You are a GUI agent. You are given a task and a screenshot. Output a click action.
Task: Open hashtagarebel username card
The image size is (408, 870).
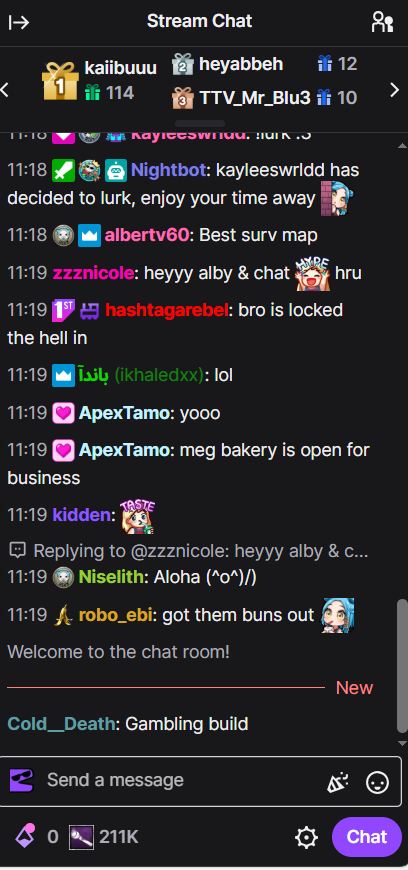tap(167, 310)
